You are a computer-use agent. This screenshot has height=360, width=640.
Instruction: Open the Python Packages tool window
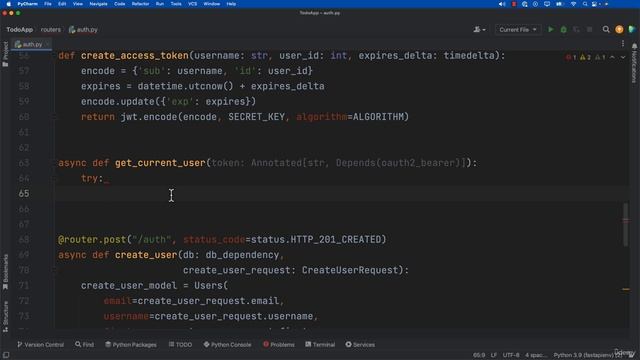tap(131, 344)
